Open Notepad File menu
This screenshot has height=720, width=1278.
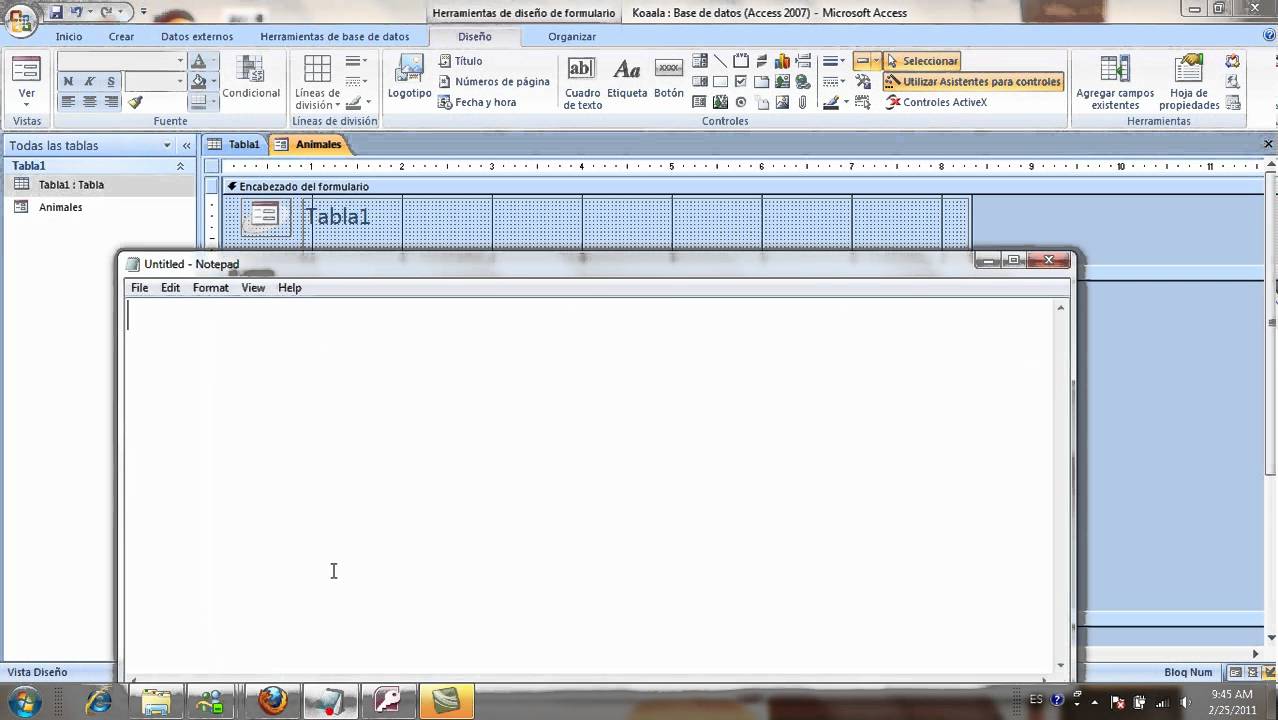point(140,288)
